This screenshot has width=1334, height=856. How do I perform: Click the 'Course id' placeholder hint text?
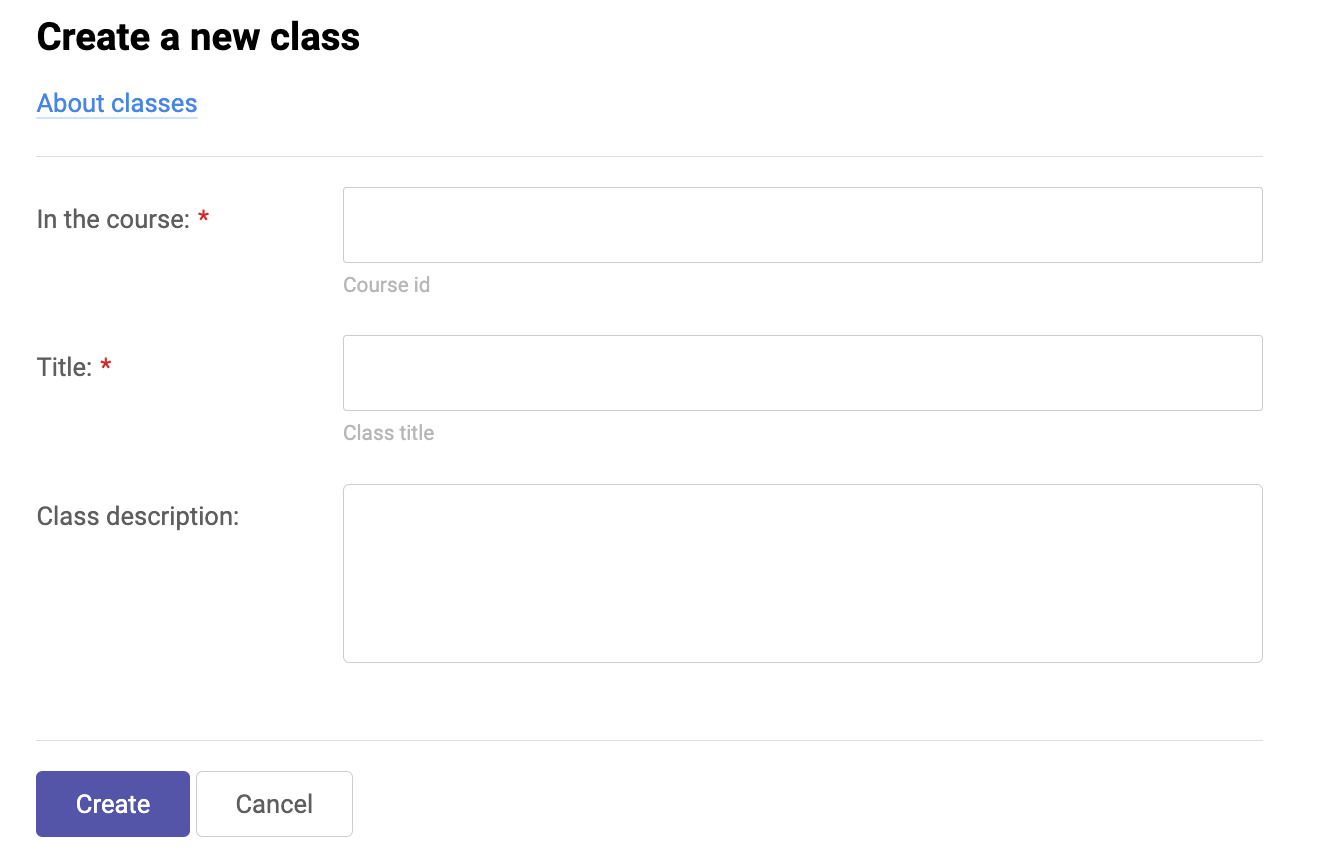(x=386, y=284)
